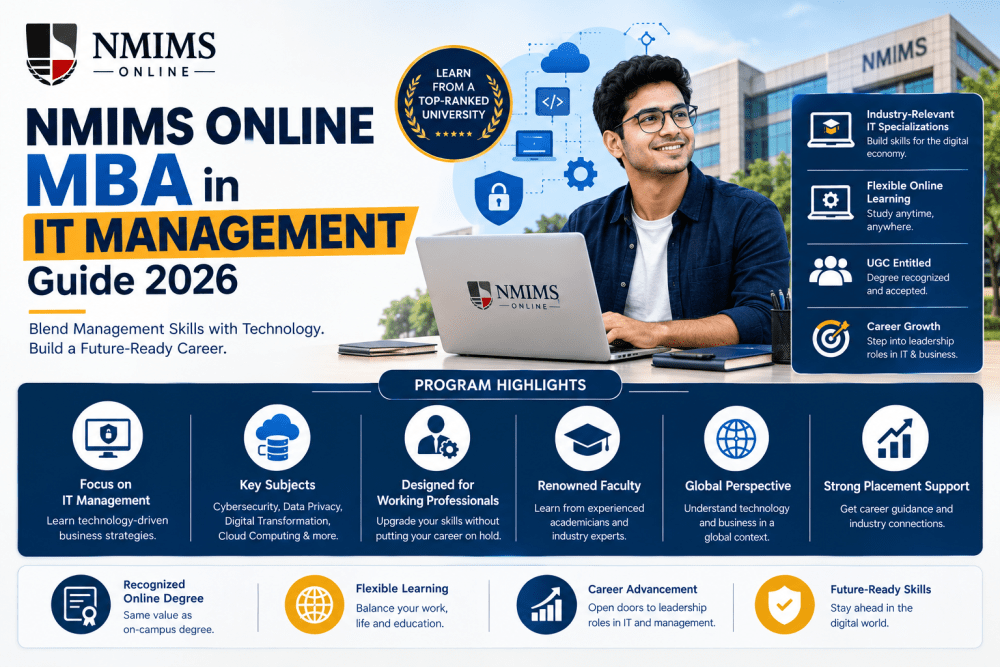Click the padlock shield icon

(499, 197)
